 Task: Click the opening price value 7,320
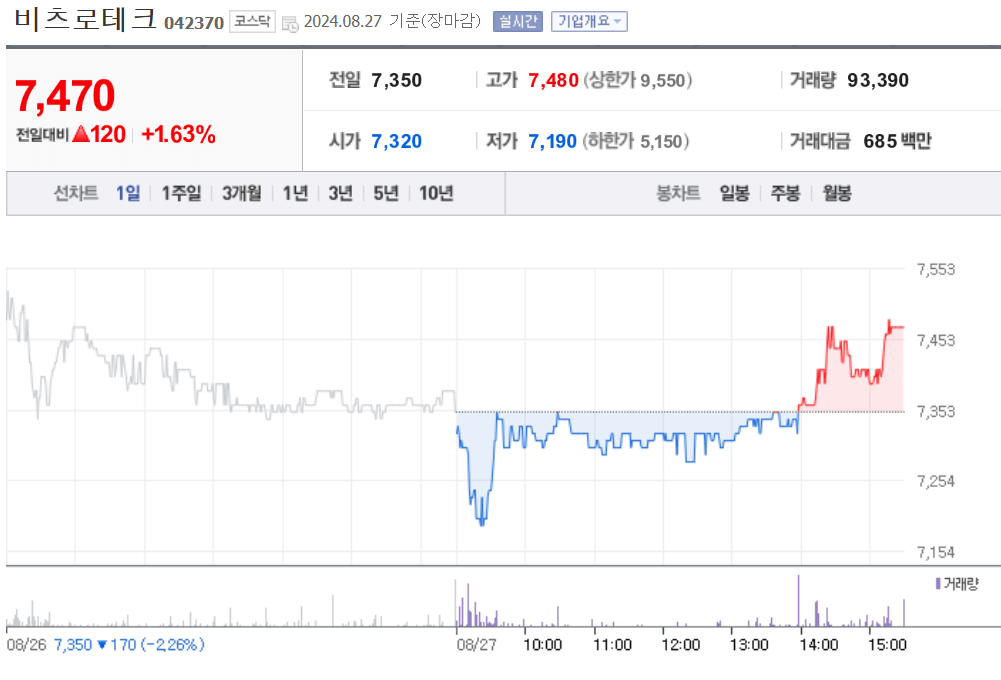pyautogui.click(x=396, y=141)
